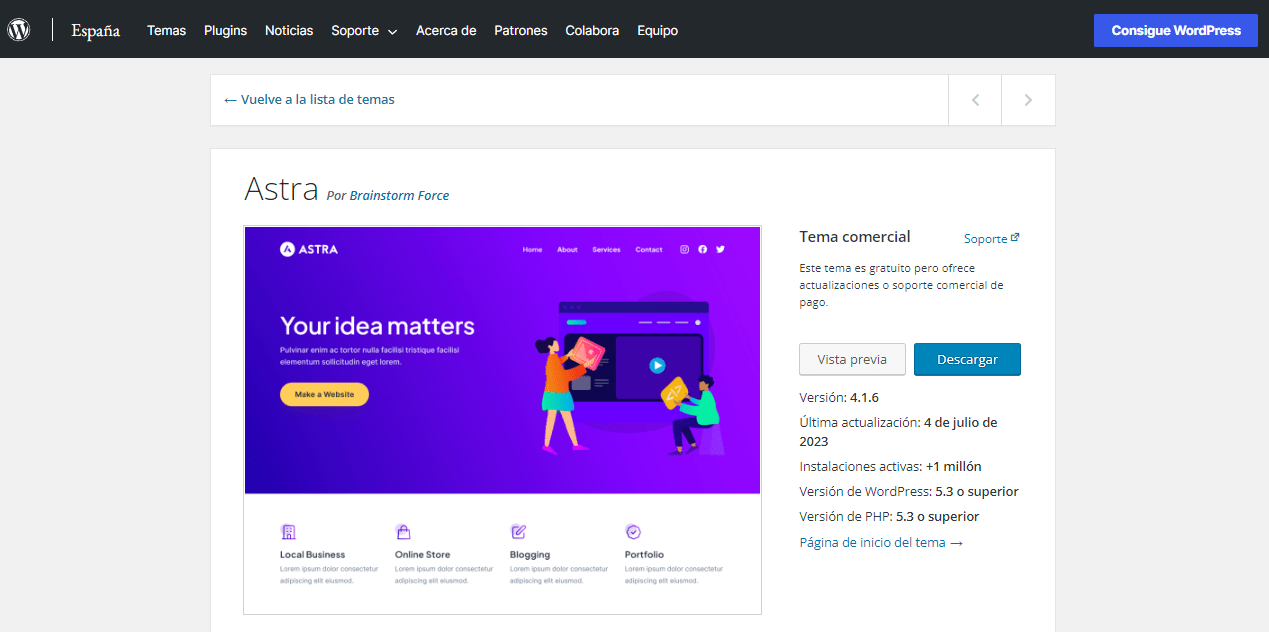Go to previous theme arrow

pos(975,100)
